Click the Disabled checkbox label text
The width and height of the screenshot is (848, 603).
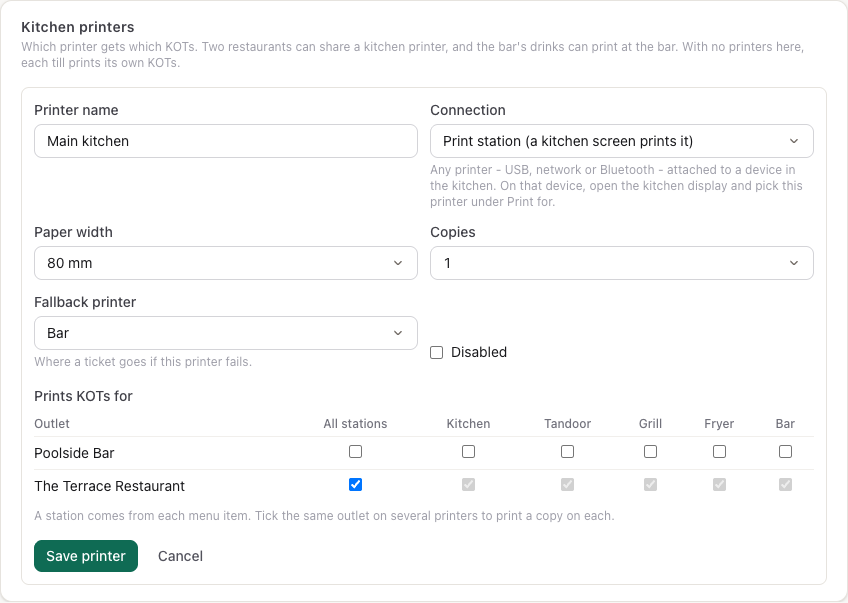point(479,353)
